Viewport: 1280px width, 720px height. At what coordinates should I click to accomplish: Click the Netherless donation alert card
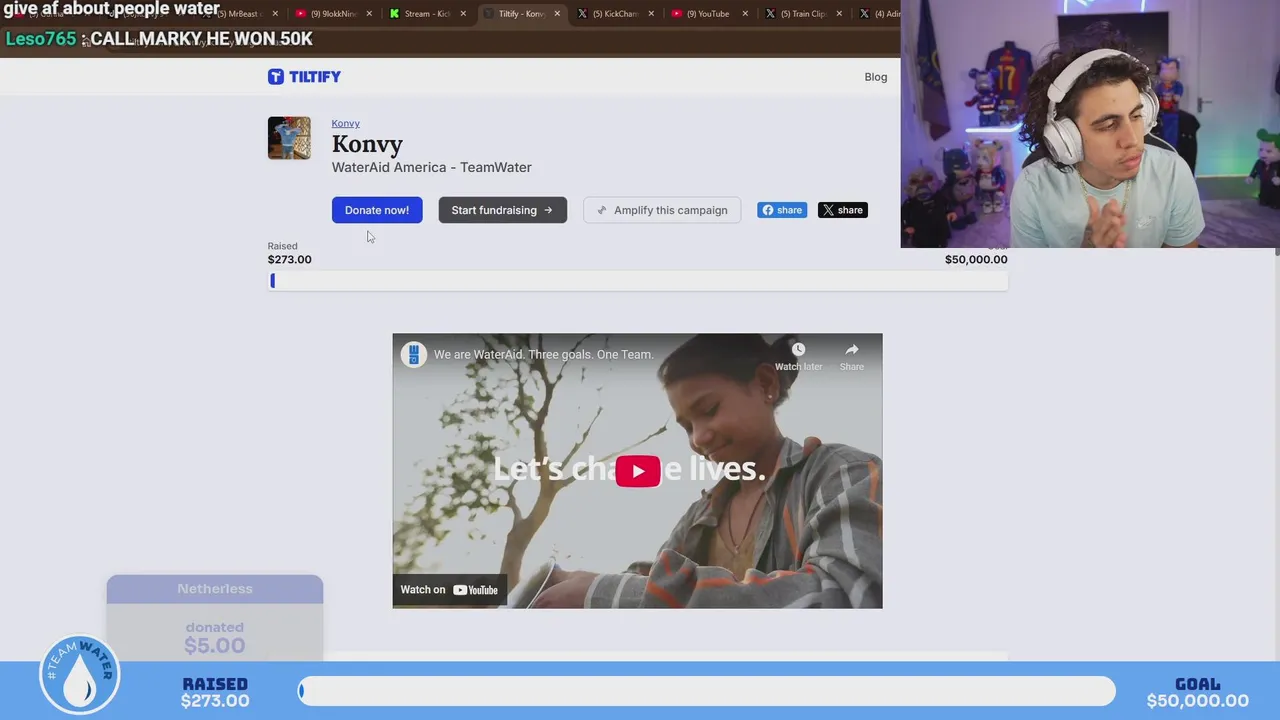tap(215, 618)
